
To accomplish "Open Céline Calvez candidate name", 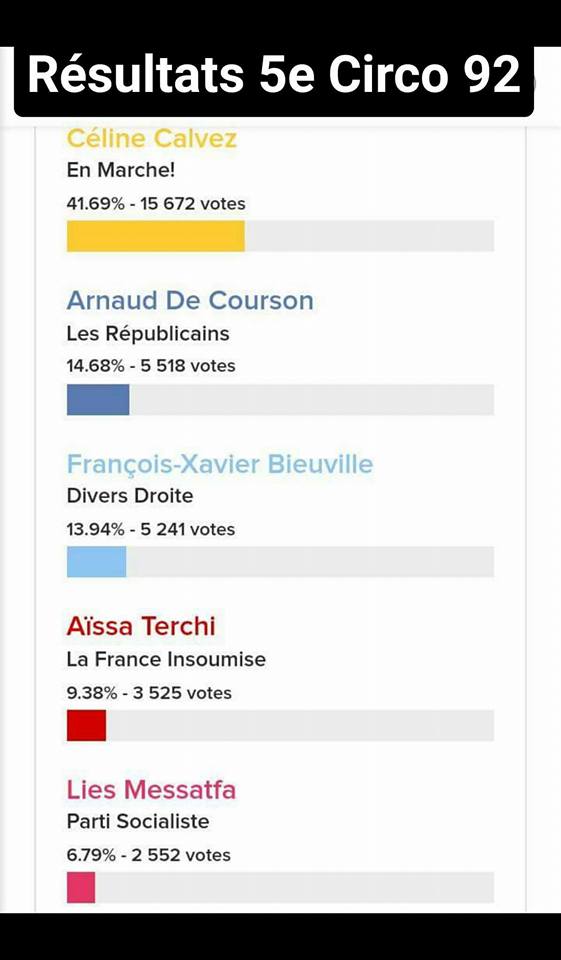I will [x=151, y=138].
